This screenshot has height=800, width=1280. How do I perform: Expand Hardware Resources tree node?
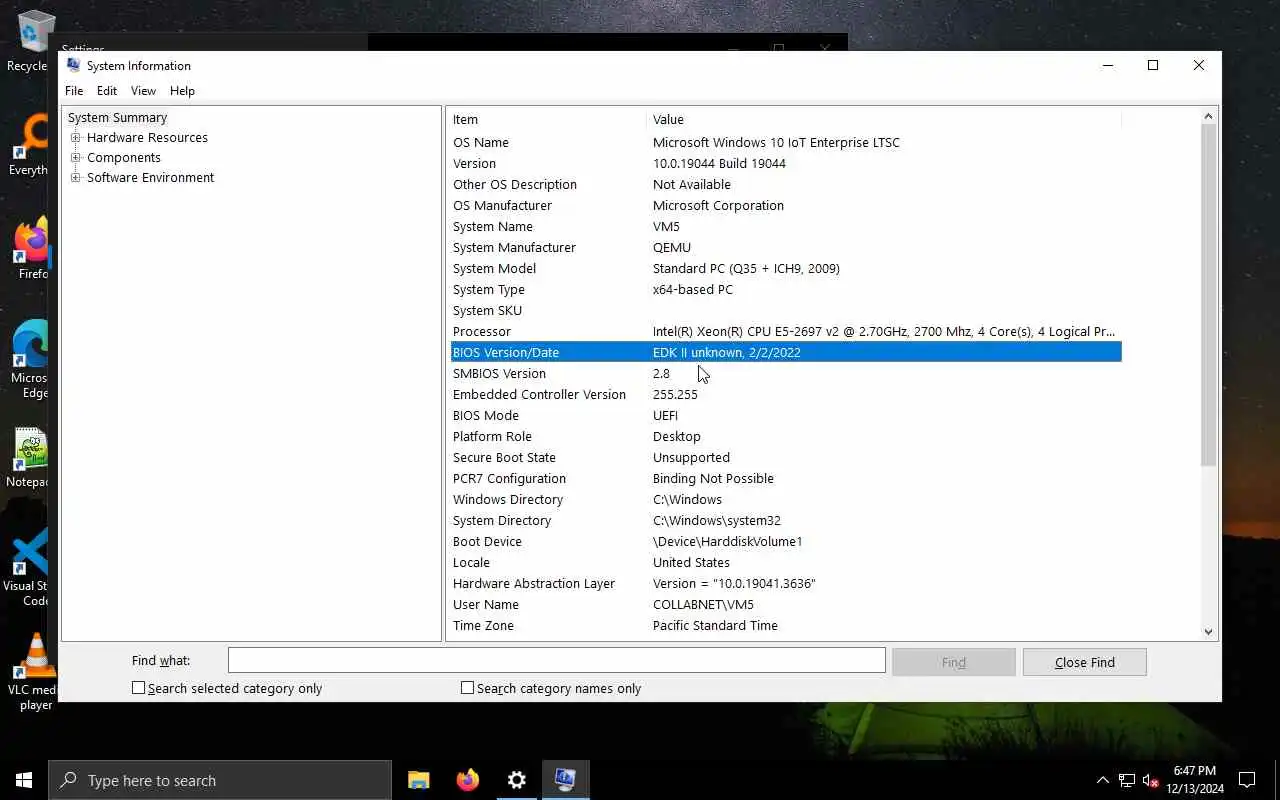click(x=75, y=138)
